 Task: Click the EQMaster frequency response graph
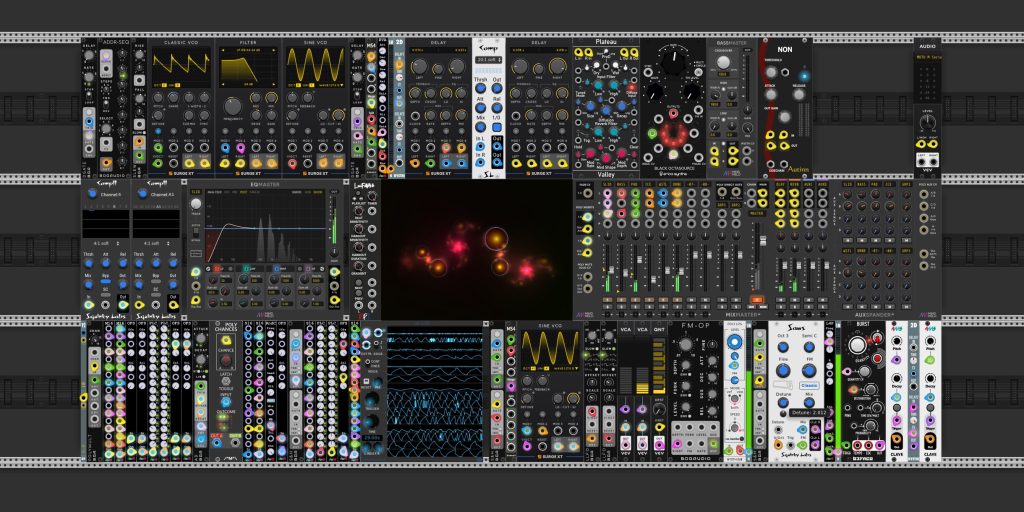point(265,227)
